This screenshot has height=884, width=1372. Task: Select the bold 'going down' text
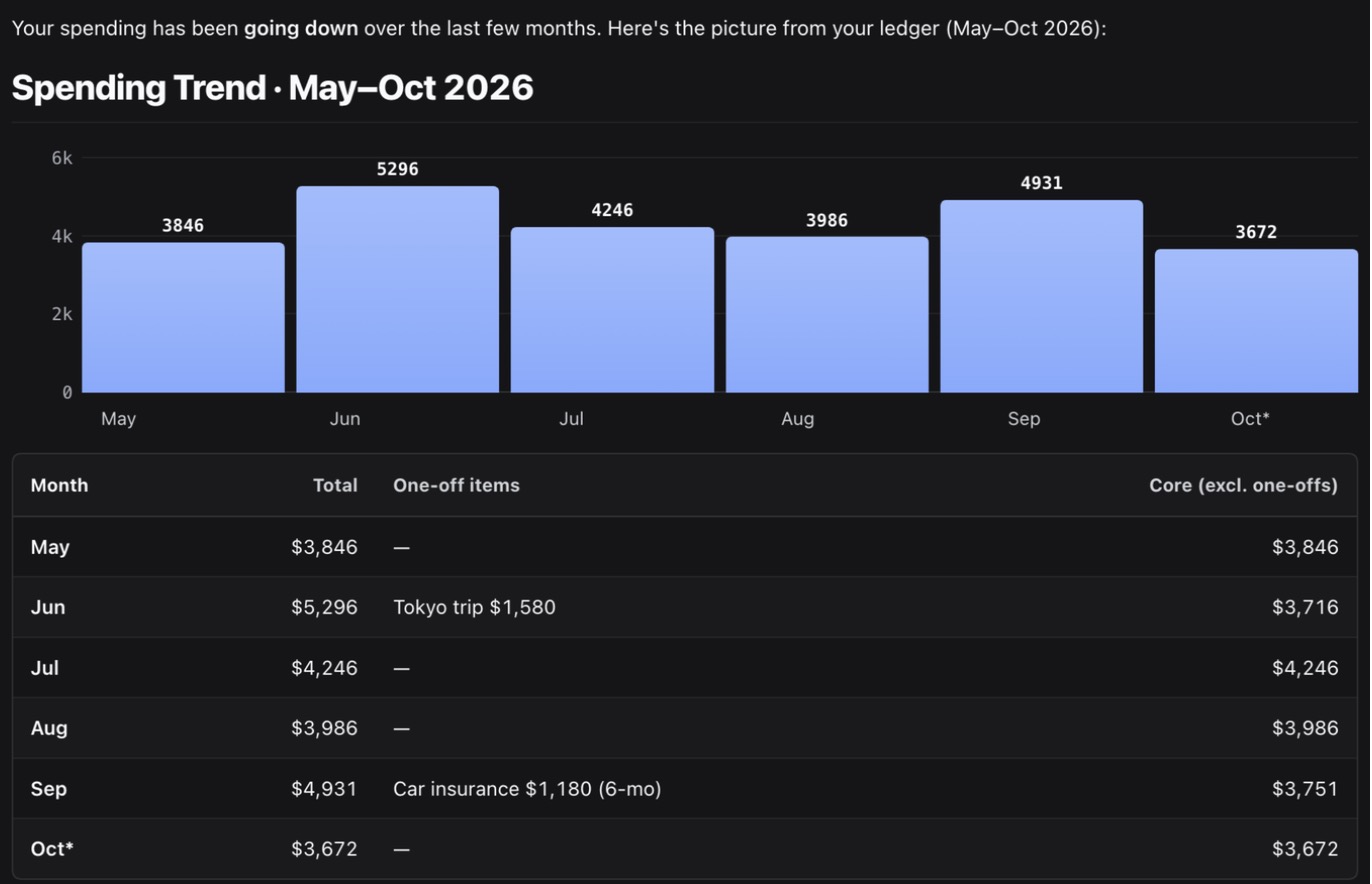[301, 28]
